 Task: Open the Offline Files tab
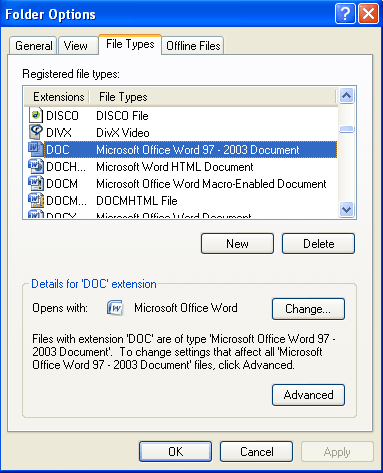(x=193, y=46)
